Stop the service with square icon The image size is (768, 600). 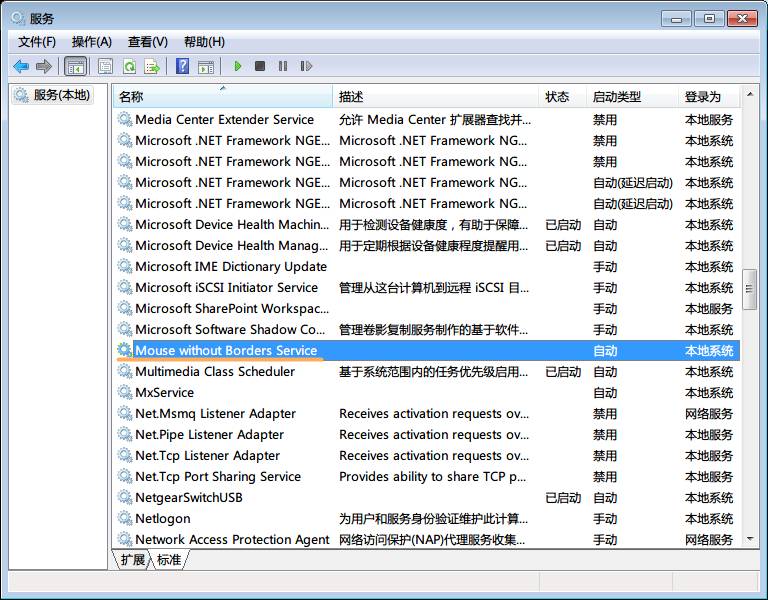260,66
